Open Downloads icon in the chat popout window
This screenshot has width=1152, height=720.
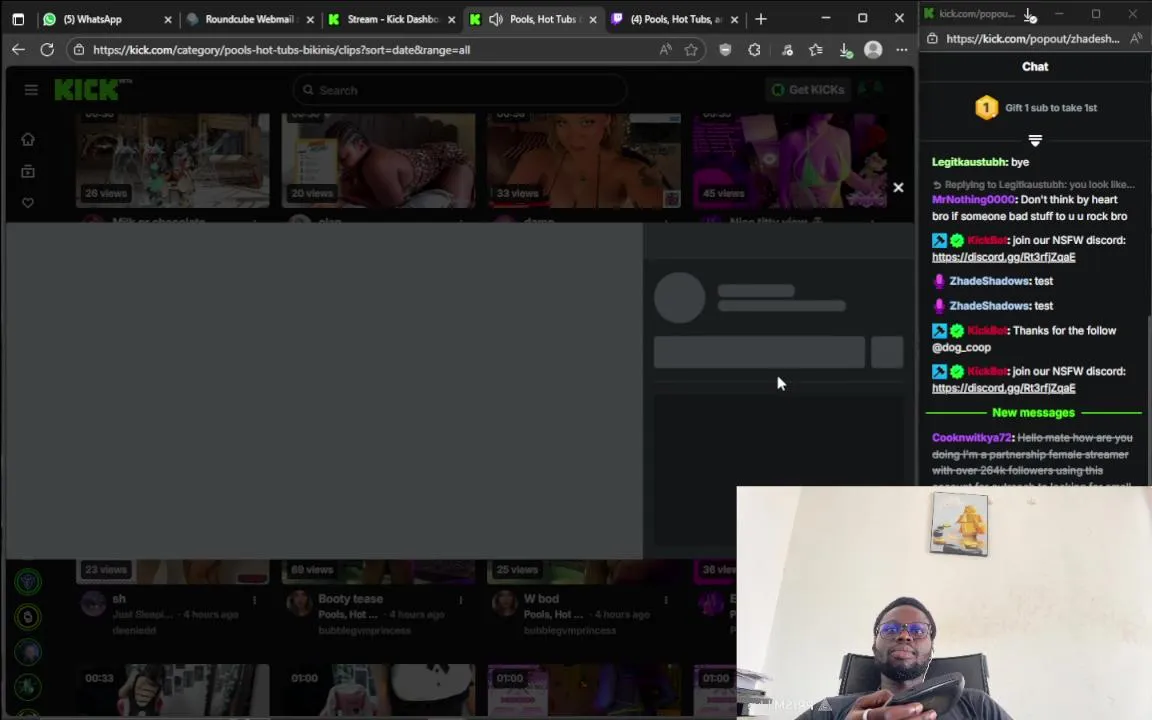(1030, 14)
